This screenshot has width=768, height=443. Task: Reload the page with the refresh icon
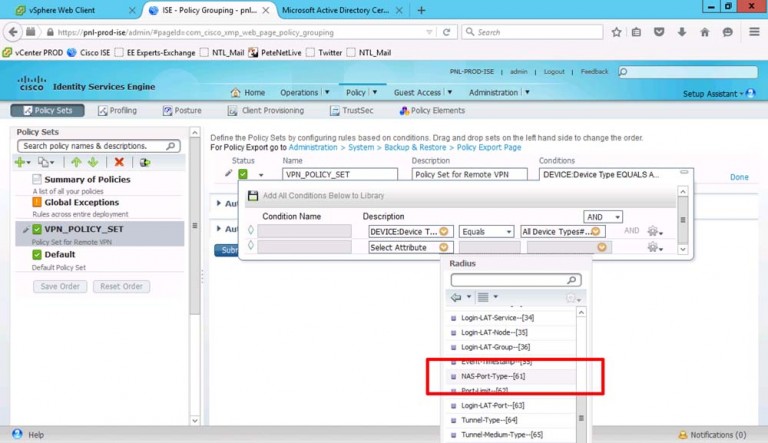[x=446, y=32]
